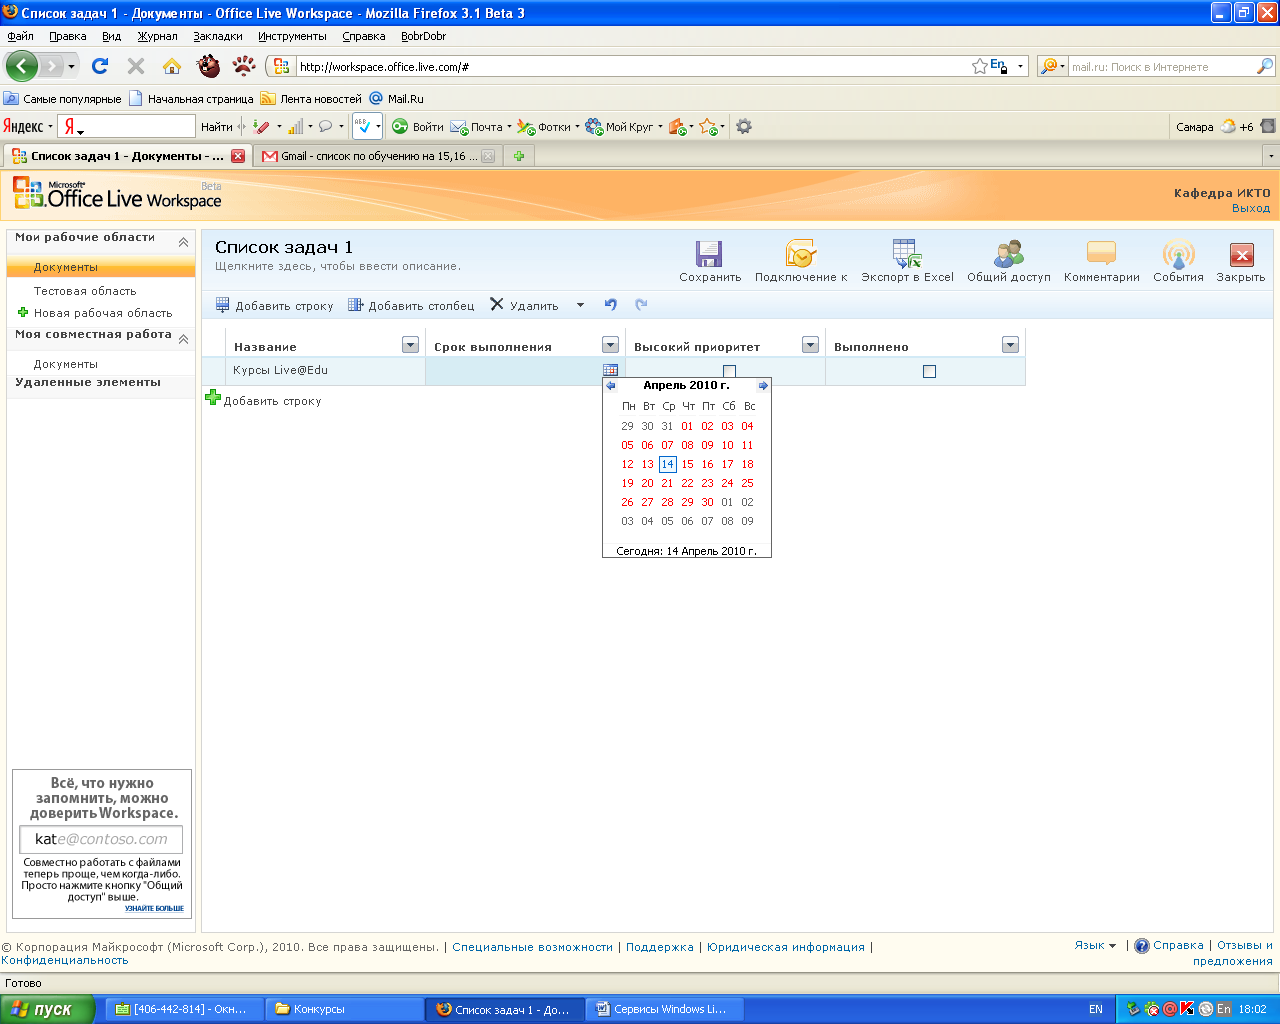1280x1024 pixels.
Task: Click description placeholder under title
Action: click(x=338, y=267)
